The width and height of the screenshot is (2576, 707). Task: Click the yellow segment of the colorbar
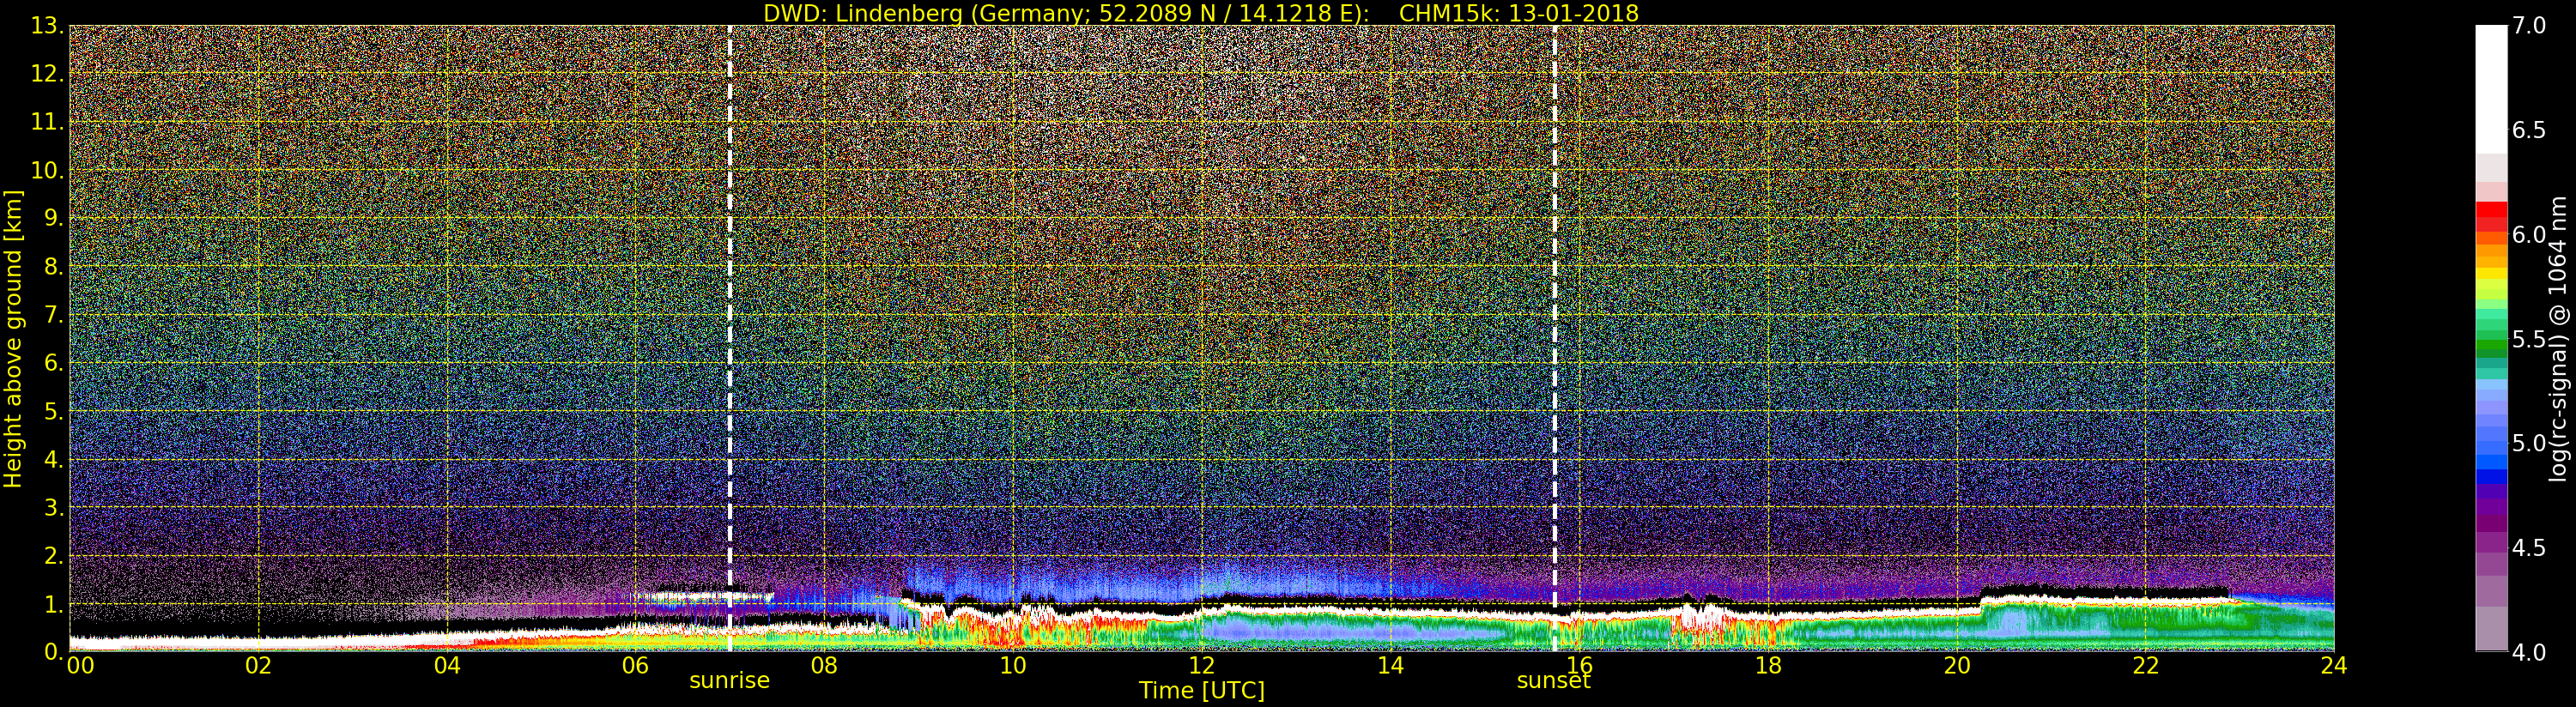[x=2491, y=274]
